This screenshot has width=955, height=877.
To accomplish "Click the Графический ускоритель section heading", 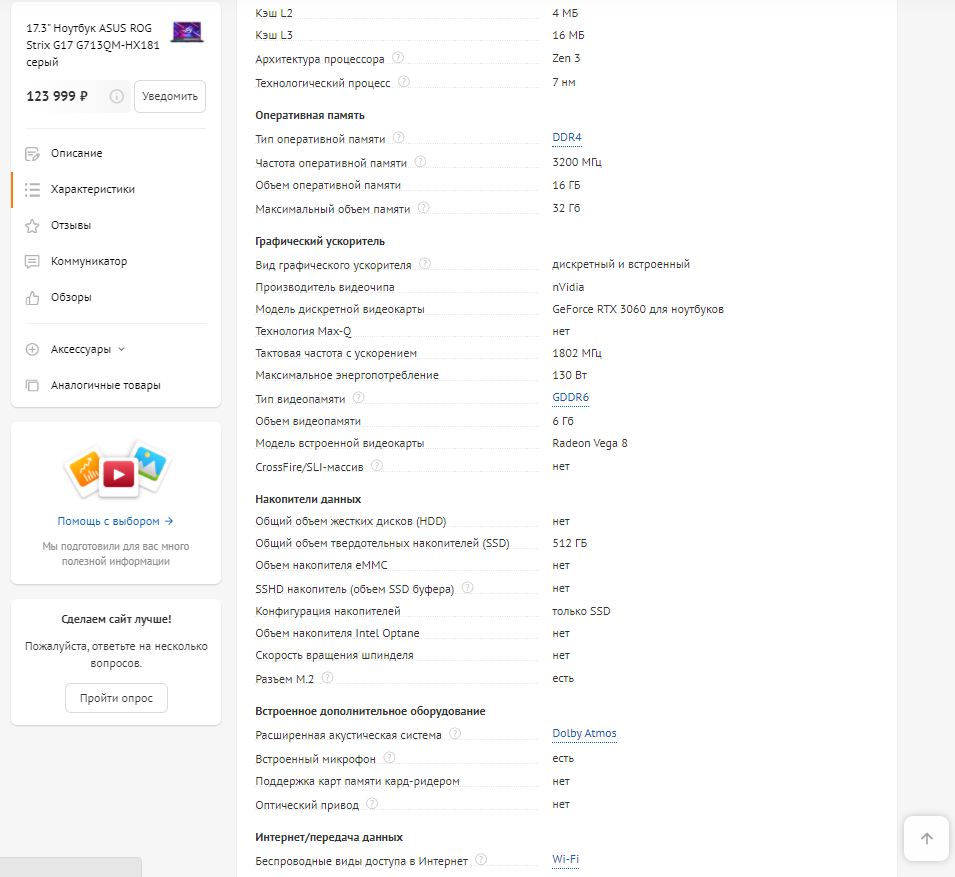I will [x=320, y=242].
